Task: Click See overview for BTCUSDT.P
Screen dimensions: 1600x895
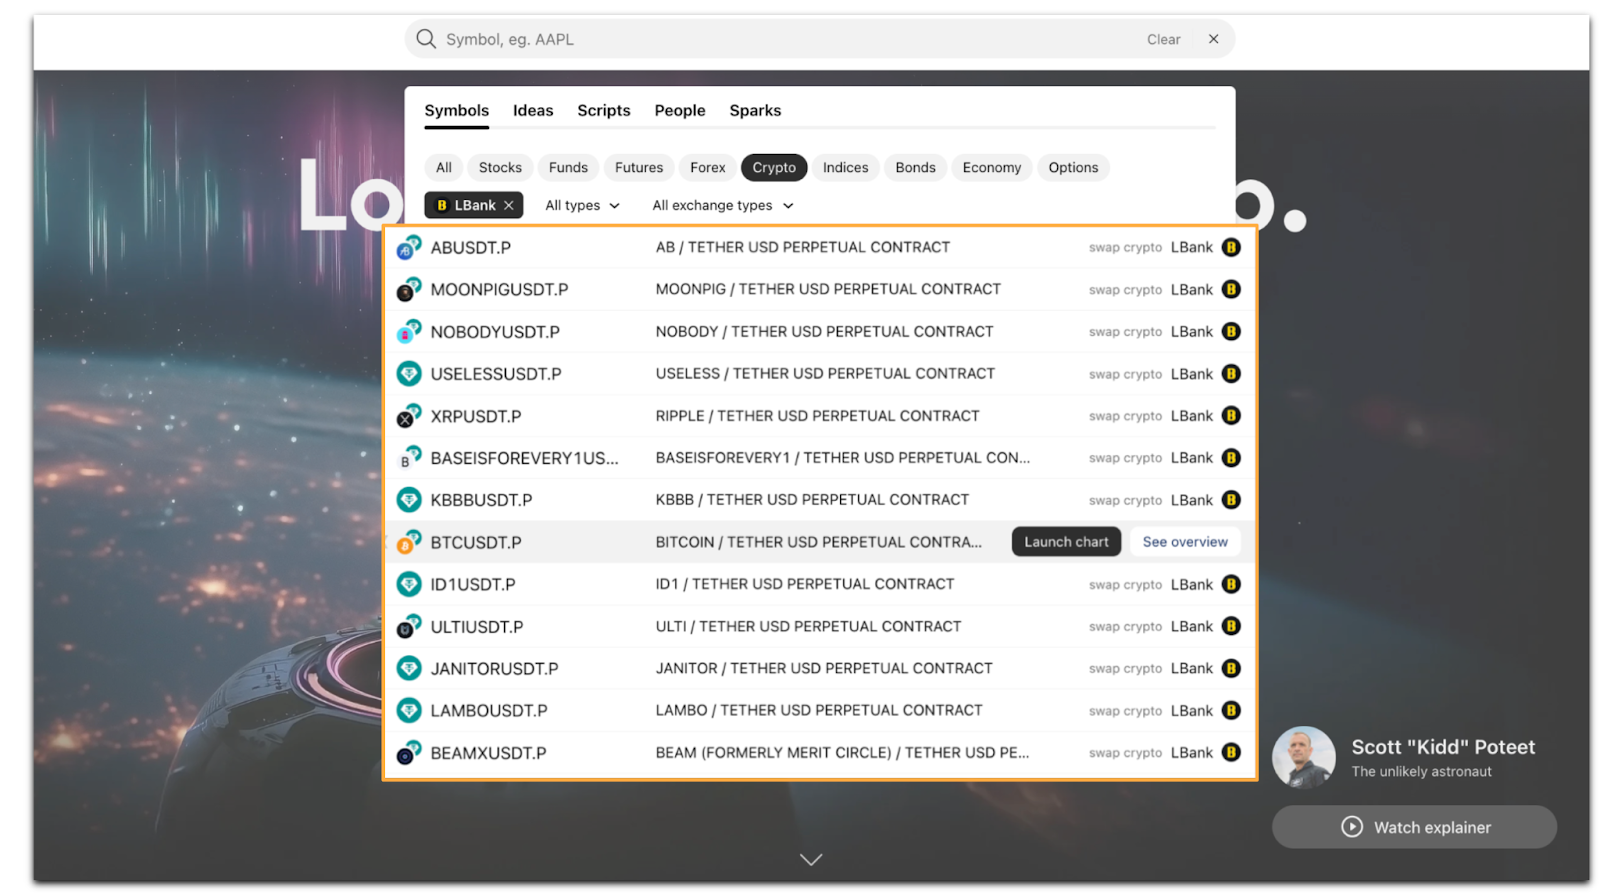Action: [x=1184, y=542]
